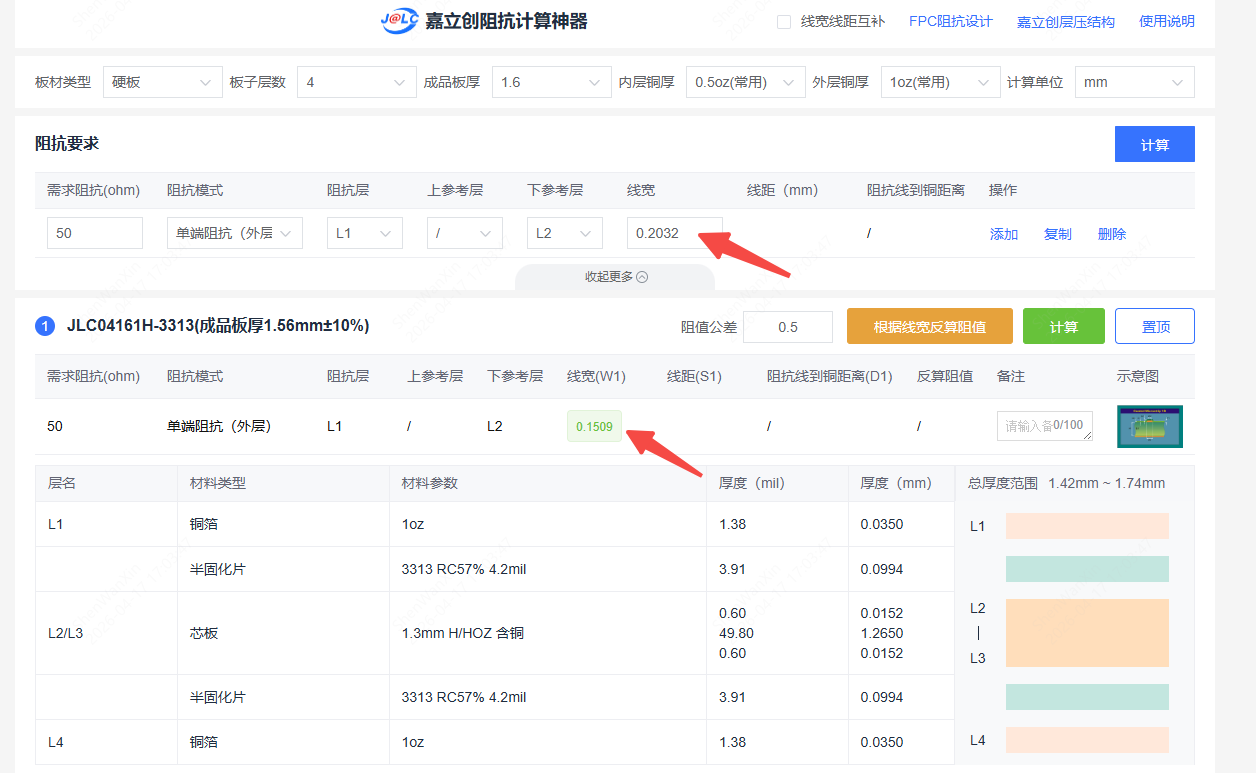Toggle 线宽线距互补 checkbox
This screenshot has width=1256, height=773.
pos(784,22)
